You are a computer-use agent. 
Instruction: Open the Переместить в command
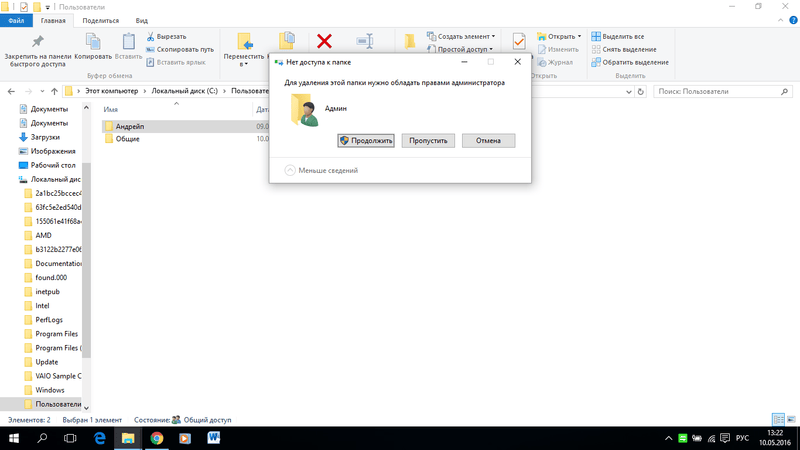[x=244, y=50]
